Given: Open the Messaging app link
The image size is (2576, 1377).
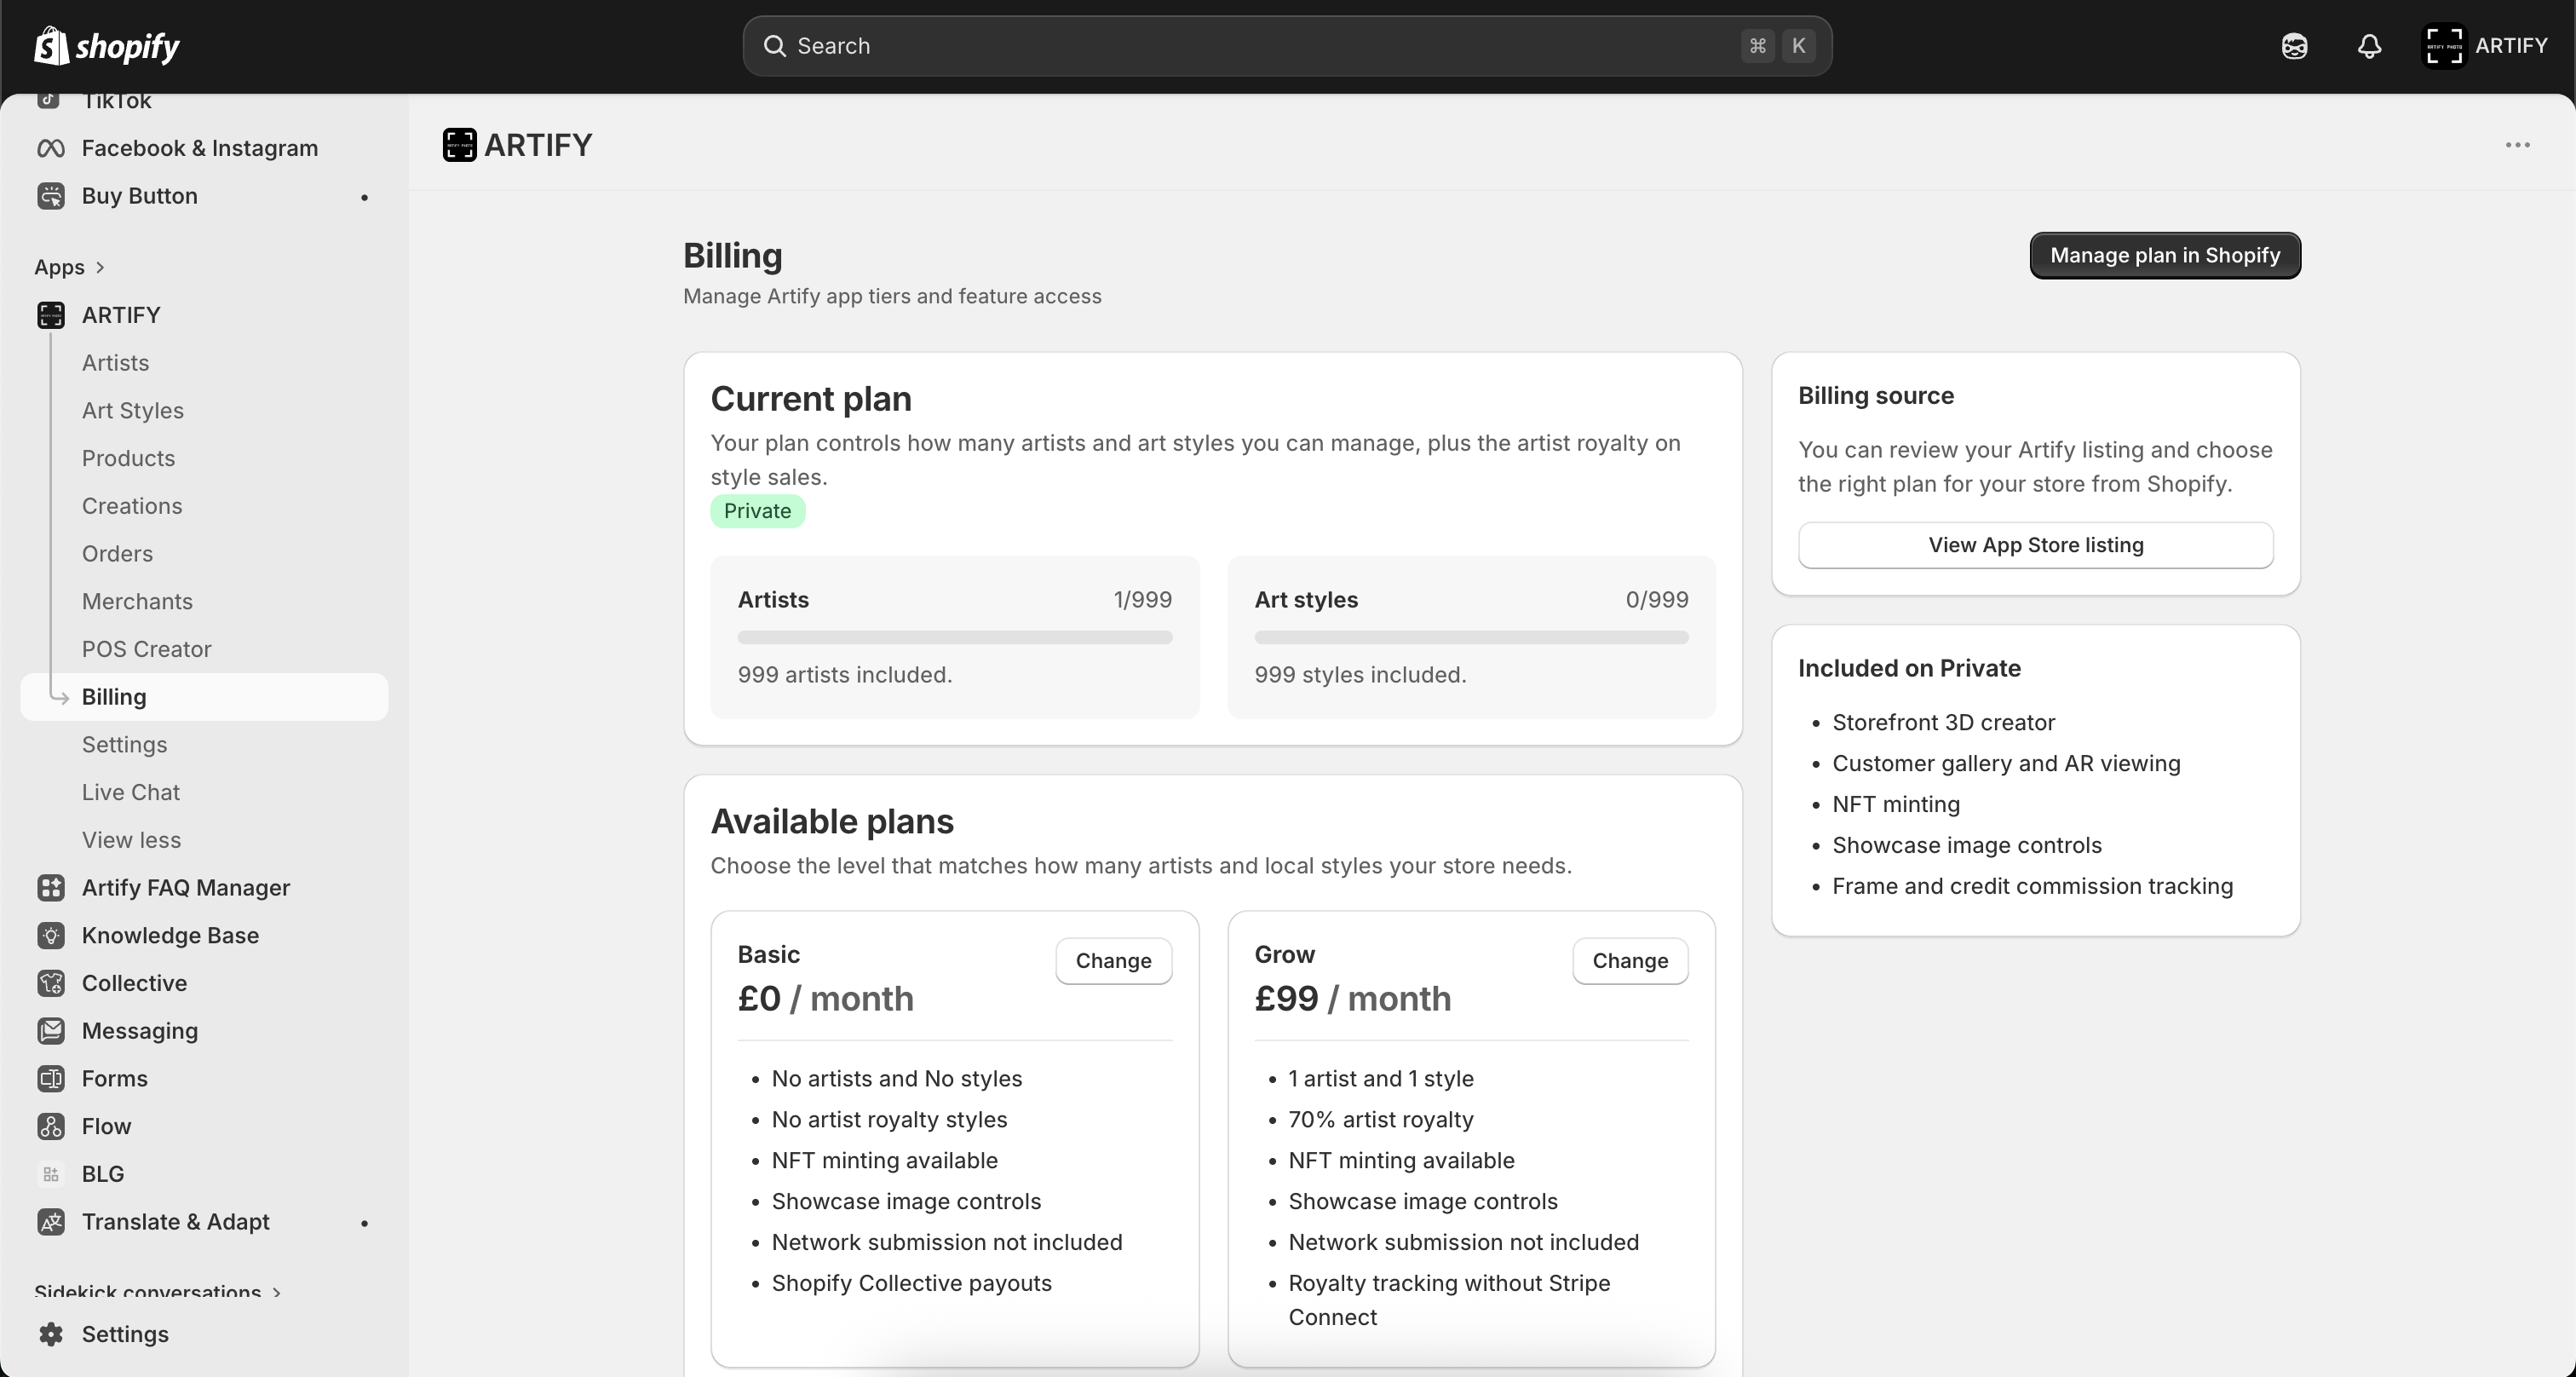Looking at the screenshot, I should 140,1031.
